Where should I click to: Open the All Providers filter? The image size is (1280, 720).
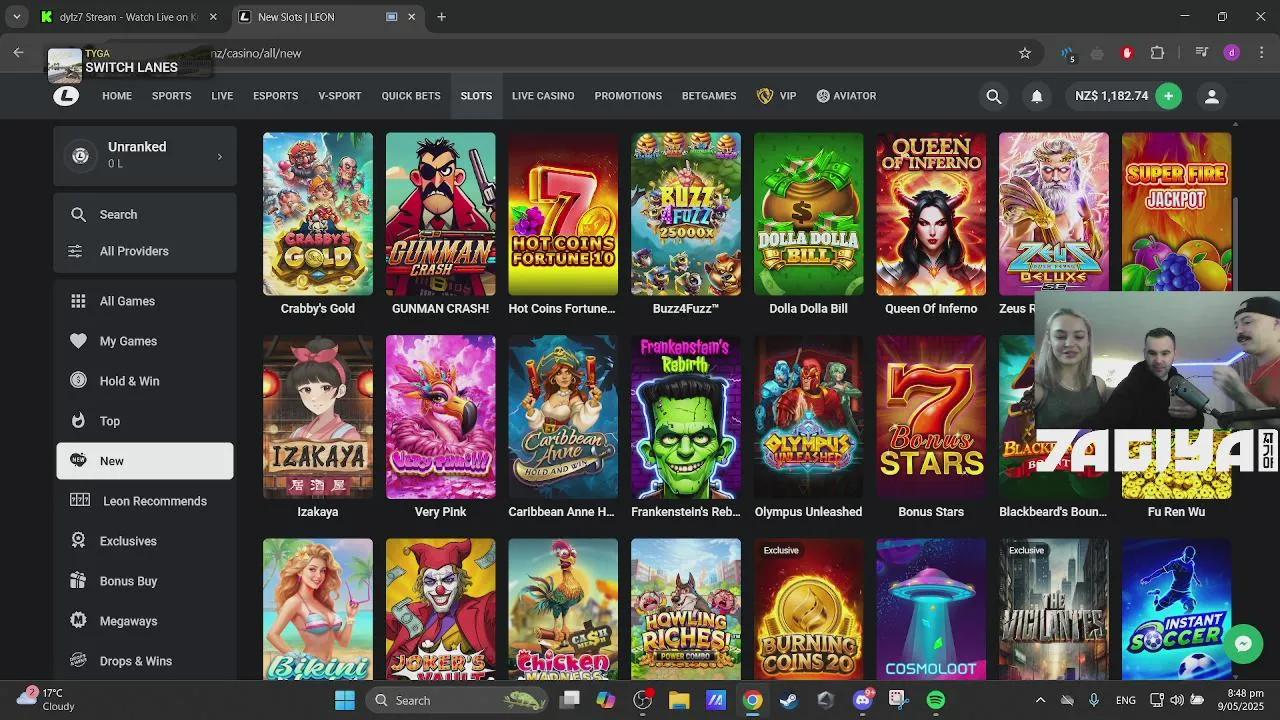[145, 251]
